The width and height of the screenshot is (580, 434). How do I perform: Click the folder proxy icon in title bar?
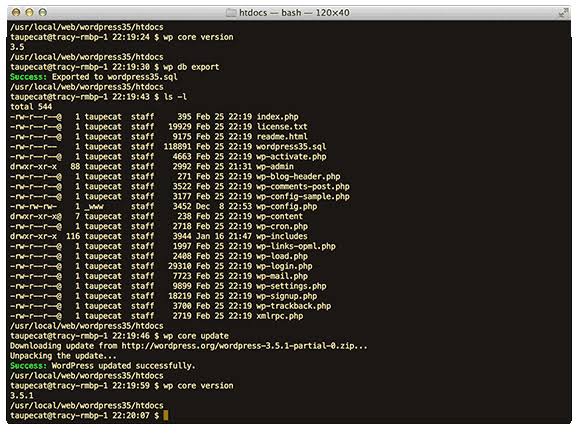231,13
